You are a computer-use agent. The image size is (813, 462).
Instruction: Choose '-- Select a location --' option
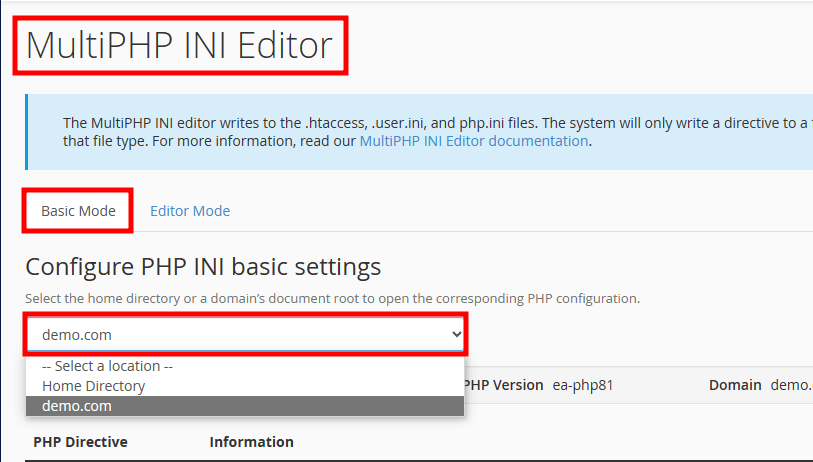245,366
